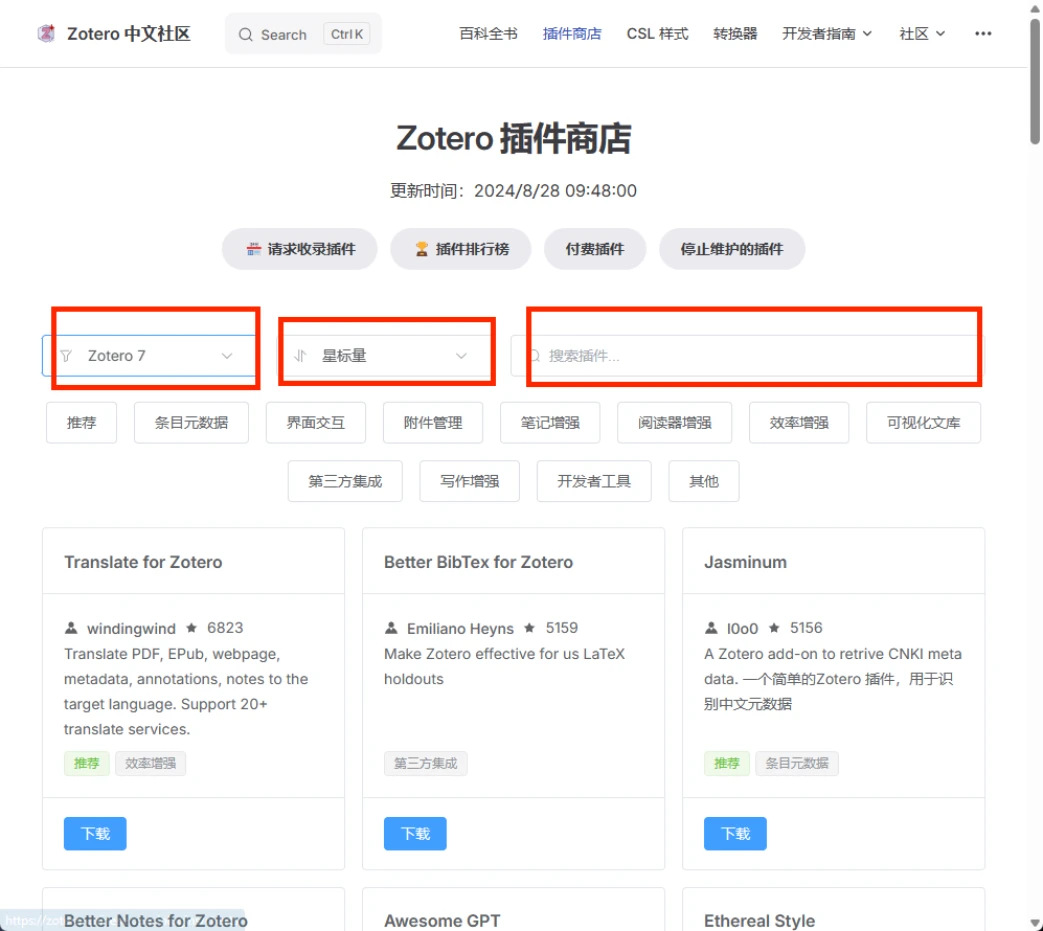The height and width of the screenshot is (931, 1043).
Task: Click author icon beside l0o0
Action: click(711, 628)
